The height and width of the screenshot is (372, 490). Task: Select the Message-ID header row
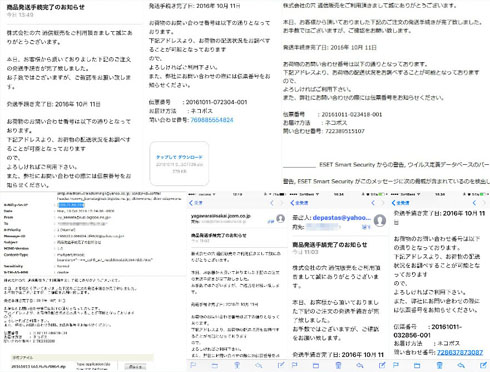(64, 236)
